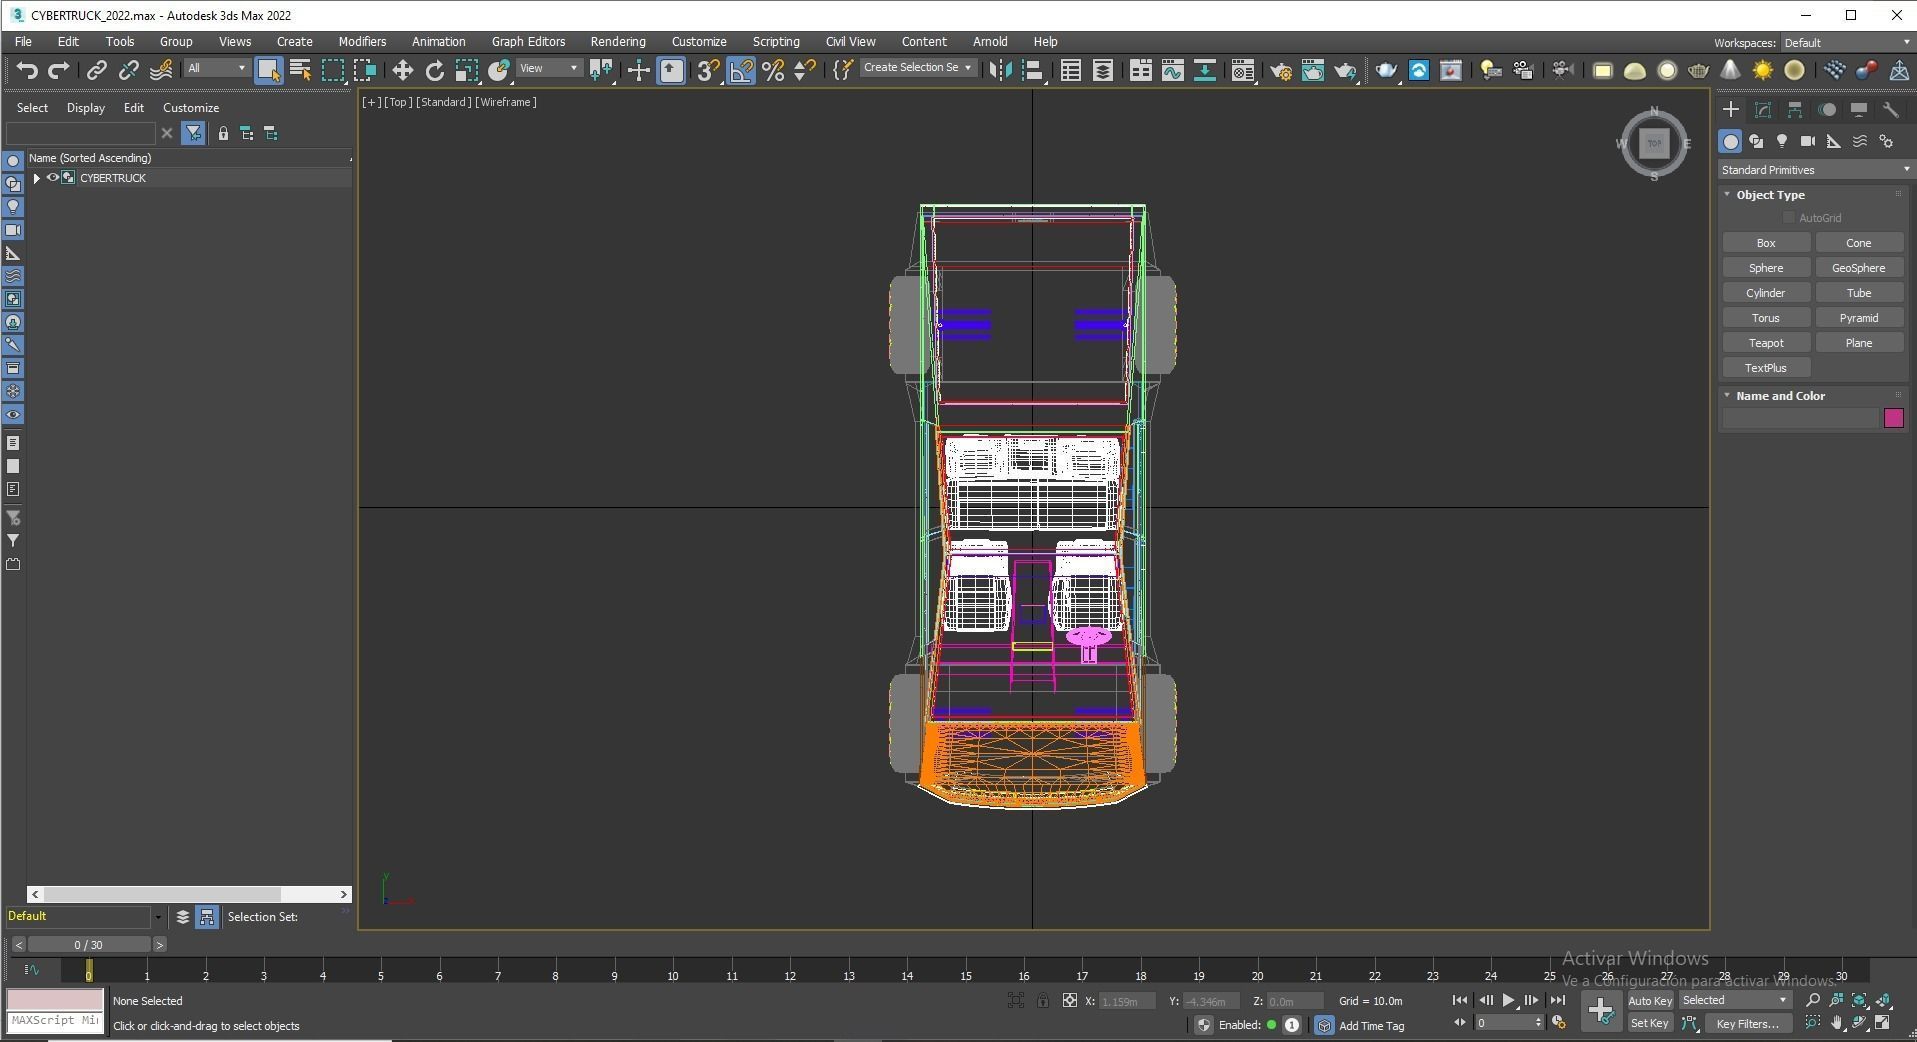Open the Schematic View icon
The image size is (1917, 1042).
click(x=1204, y=70)
